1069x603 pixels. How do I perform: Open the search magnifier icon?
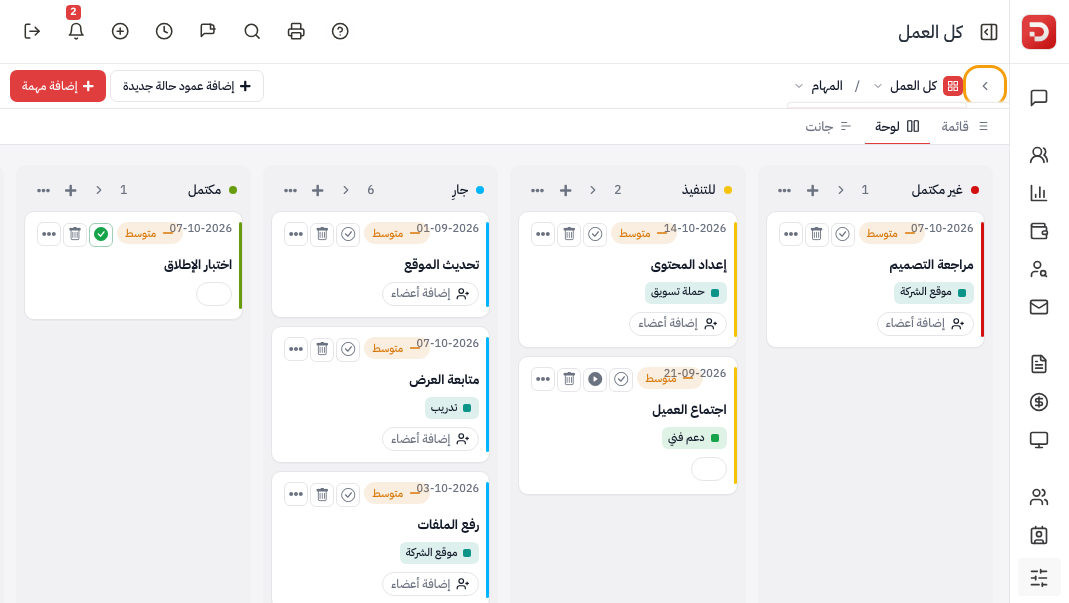252,31
